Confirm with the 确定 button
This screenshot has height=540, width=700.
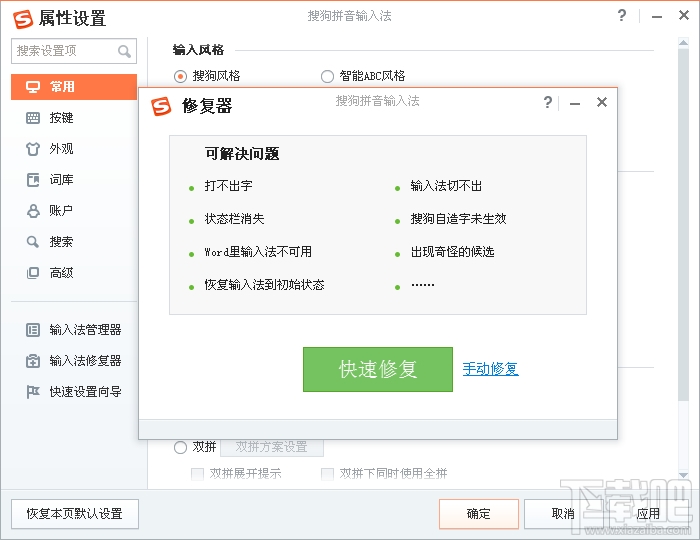479,514
